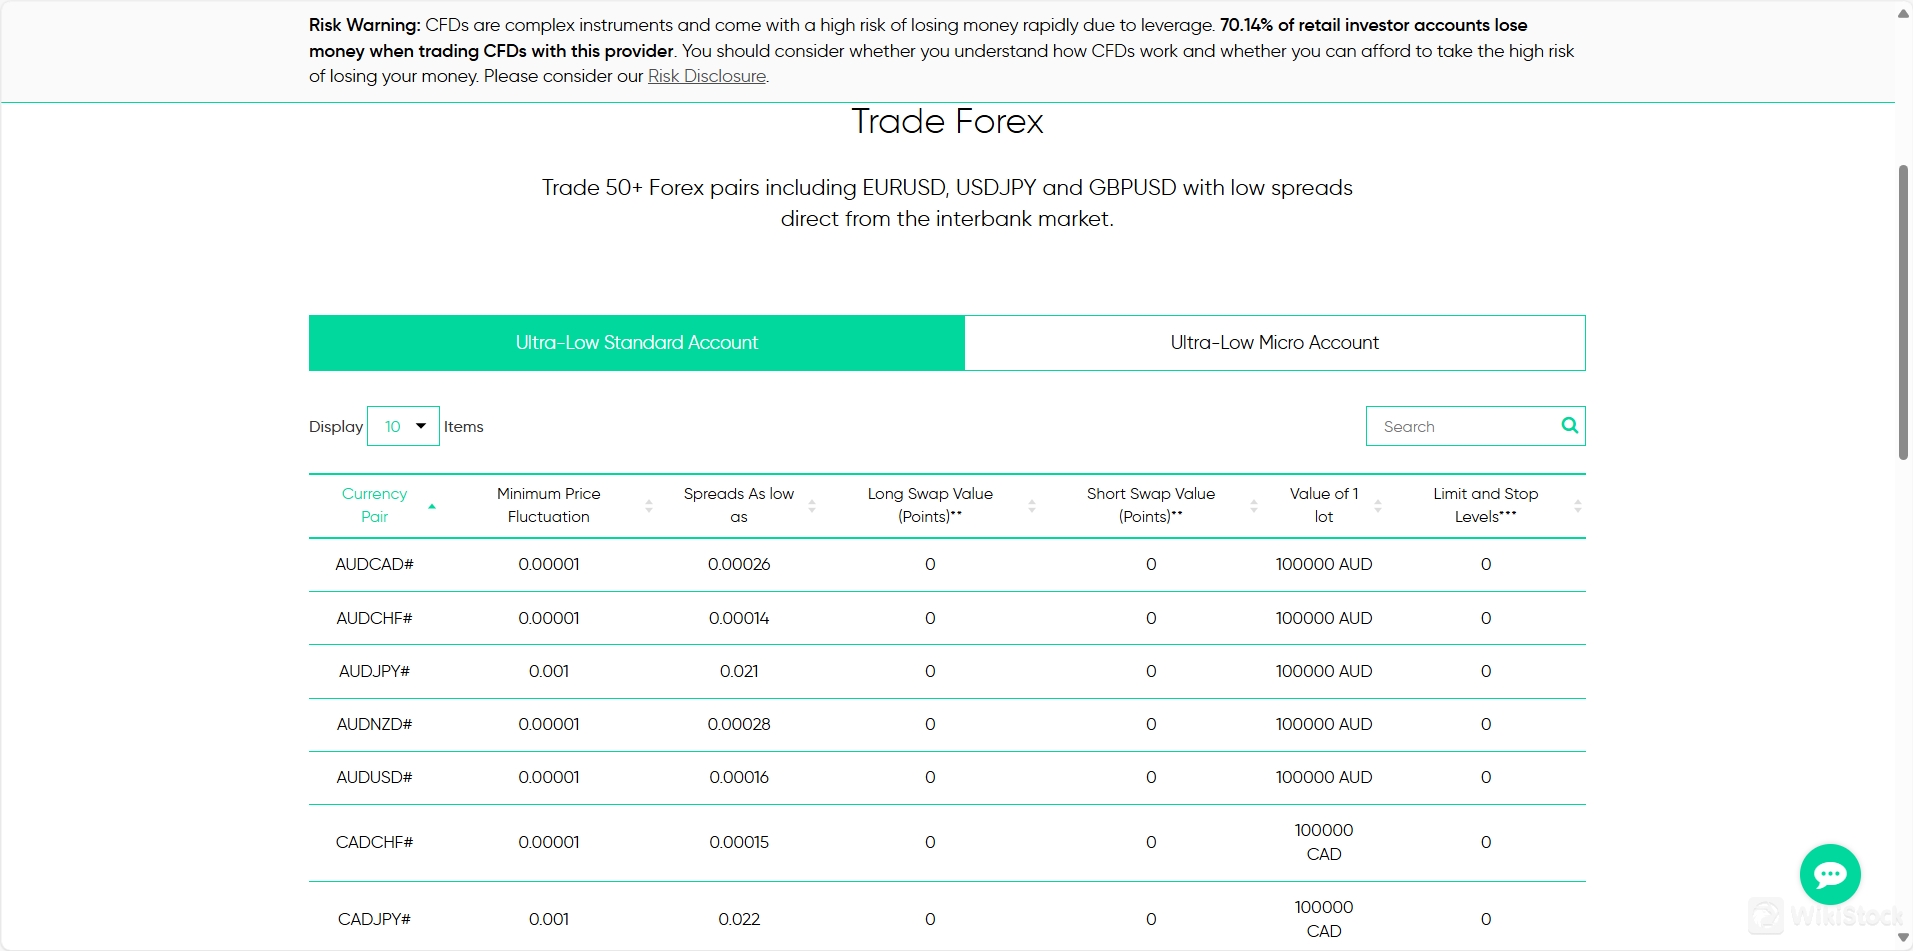This screenshot has height=951, width=1913.
Task: Click the Currency Pair column header
Action: [x=374, y=505]
